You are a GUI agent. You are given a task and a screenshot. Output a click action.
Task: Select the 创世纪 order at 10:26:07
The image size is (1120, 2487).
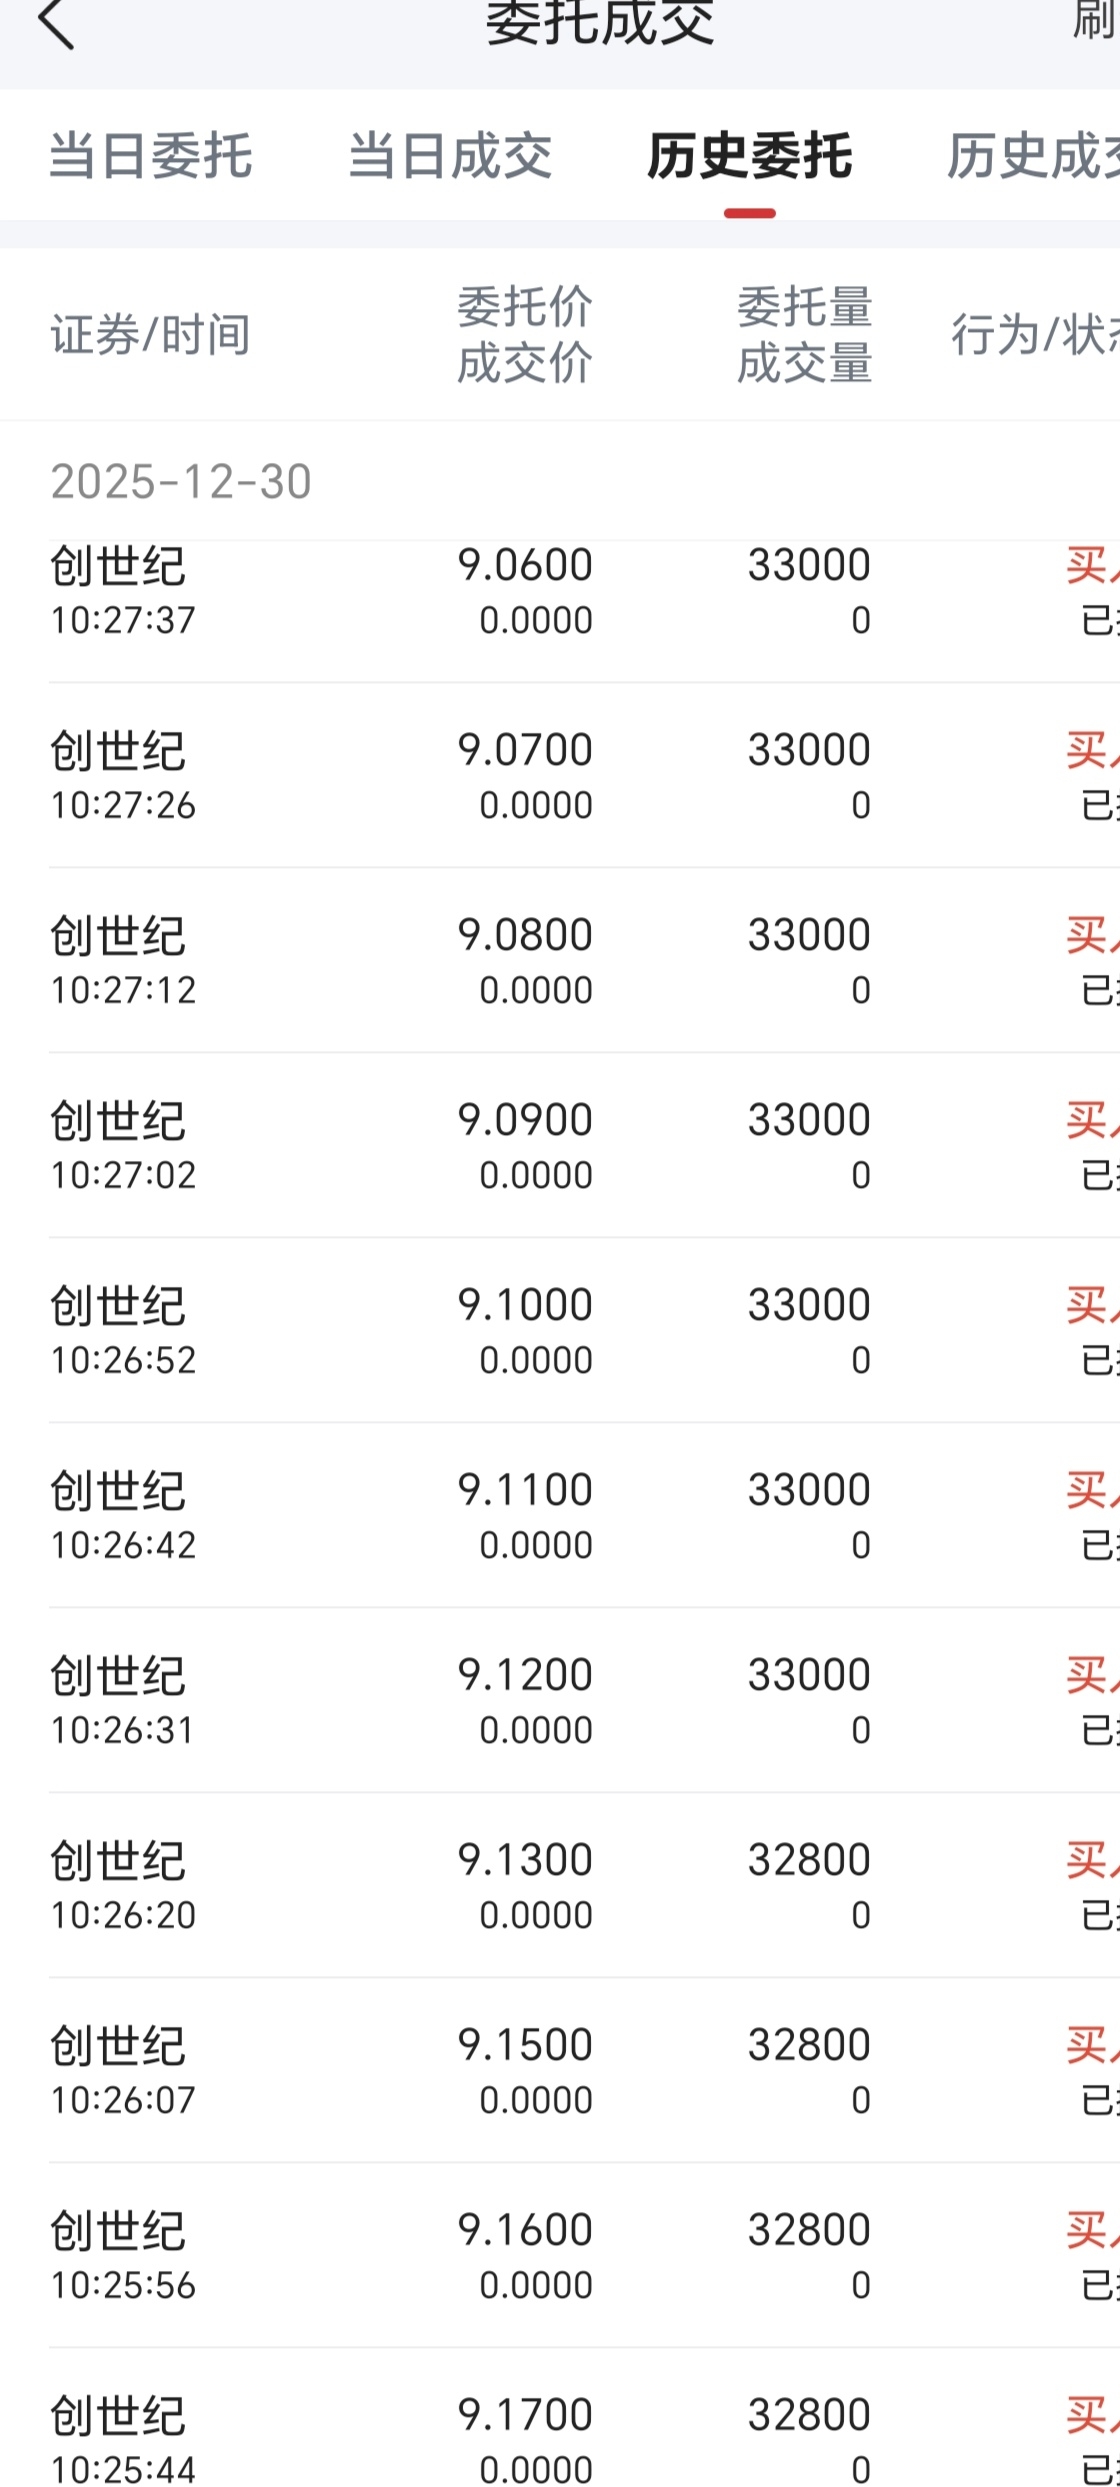tap(560, 2071)
